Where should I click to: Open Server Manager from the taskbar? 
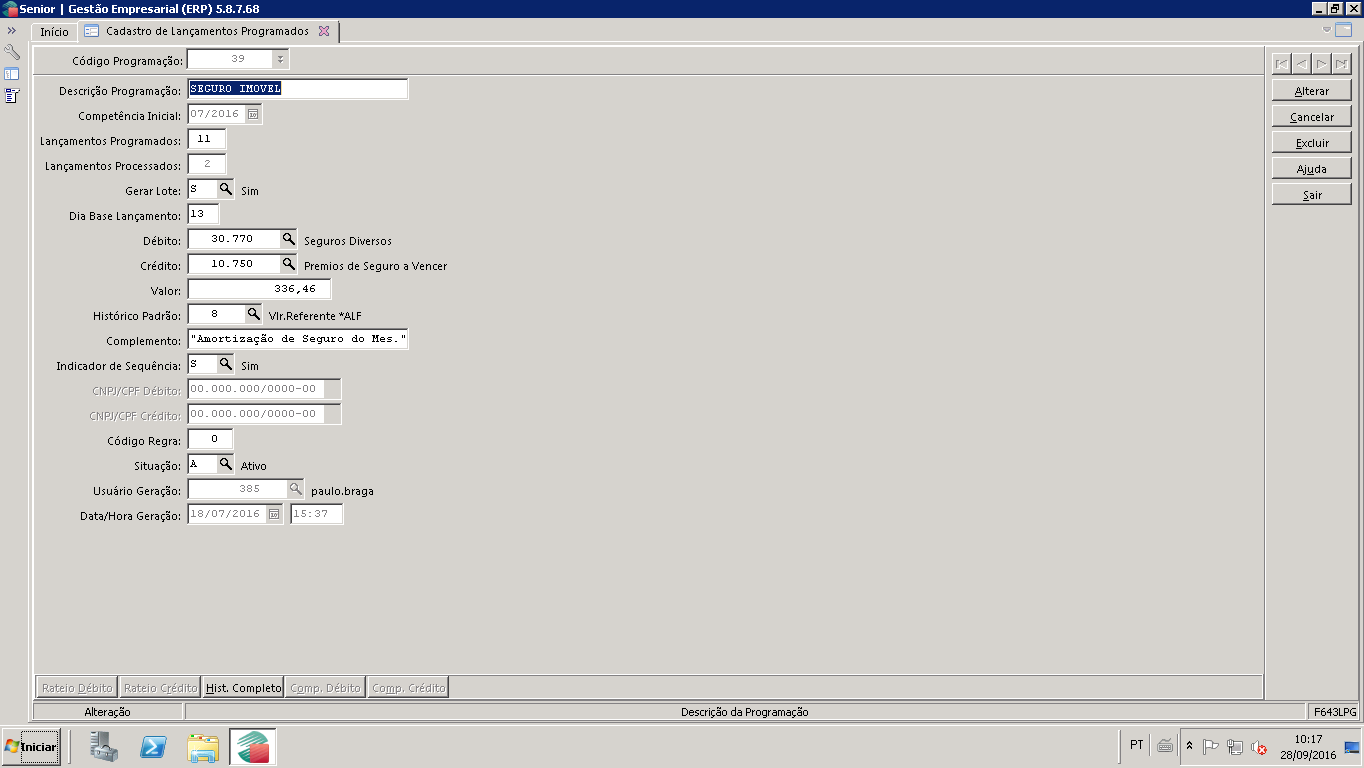(104, 746)
